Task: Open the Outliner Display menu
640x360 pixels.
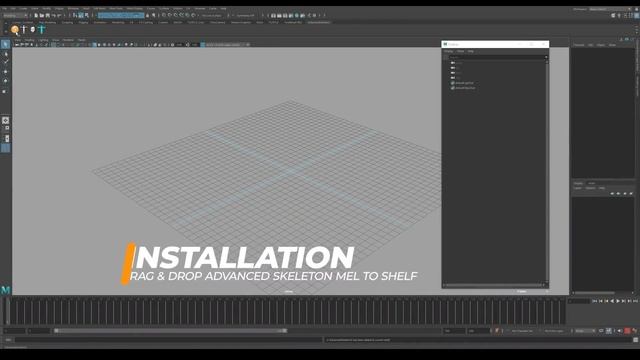Action: pyautogui.click(x=449, y=51)
